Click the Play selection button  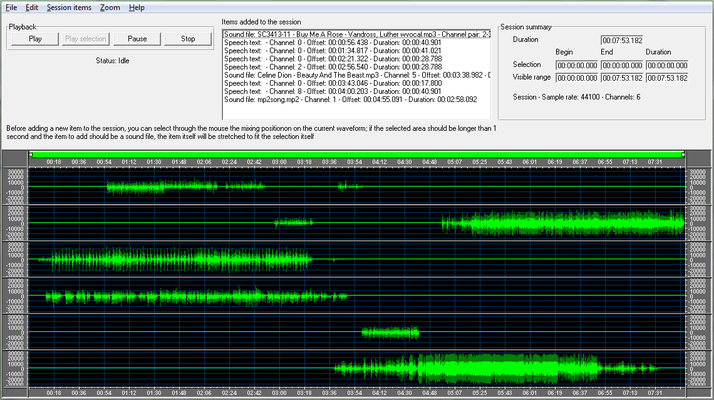(86, 39)
